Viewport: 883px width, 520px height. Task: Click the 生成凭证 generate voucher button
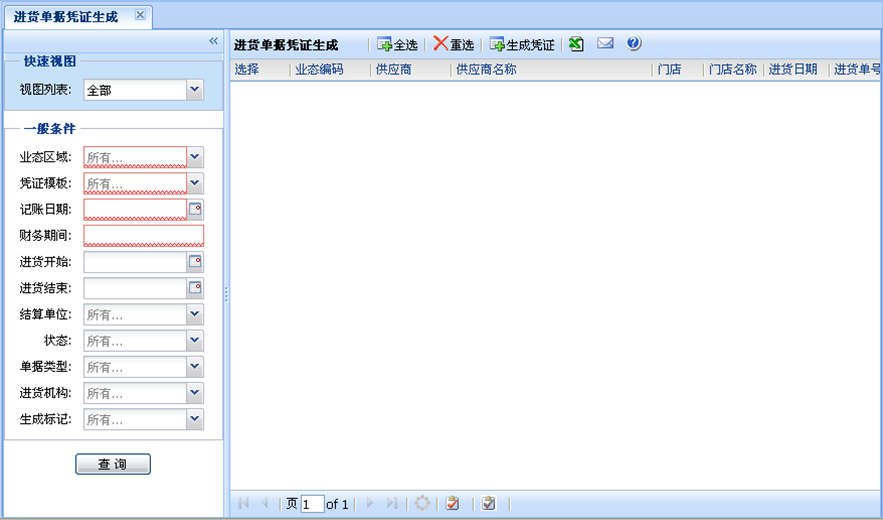tap(522, 45)
